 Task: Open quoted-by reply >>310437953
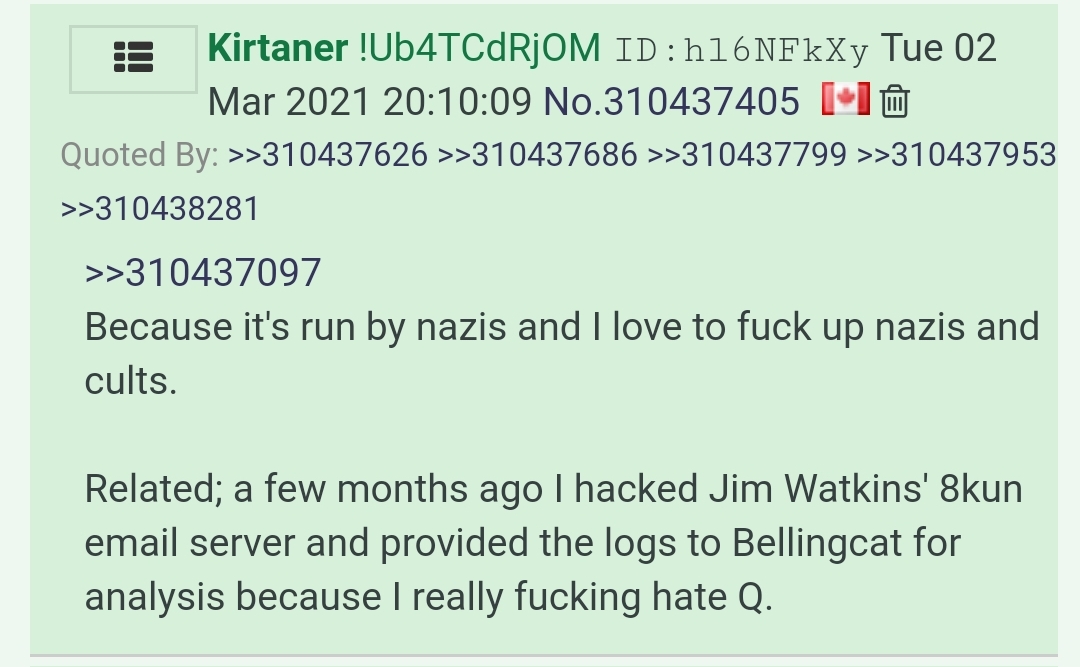coord(957,154)
